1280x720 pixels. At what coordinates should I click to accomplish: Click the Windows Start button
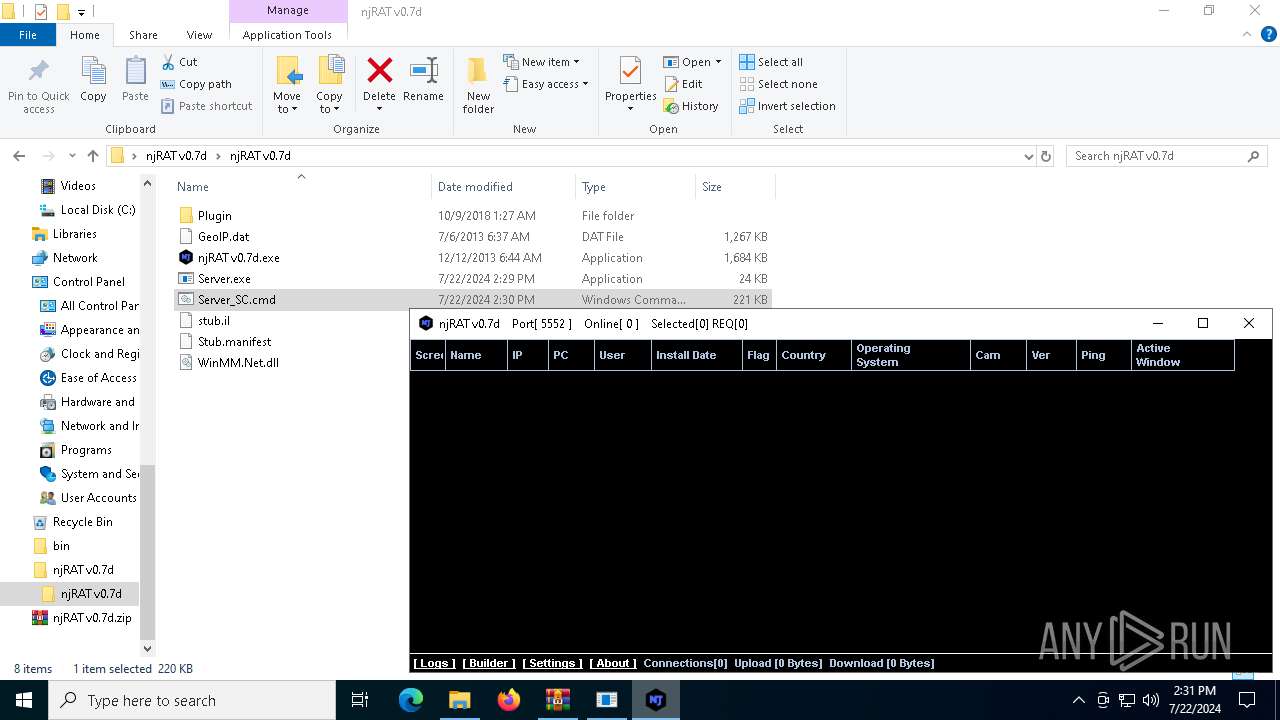[x=24, y=700]
